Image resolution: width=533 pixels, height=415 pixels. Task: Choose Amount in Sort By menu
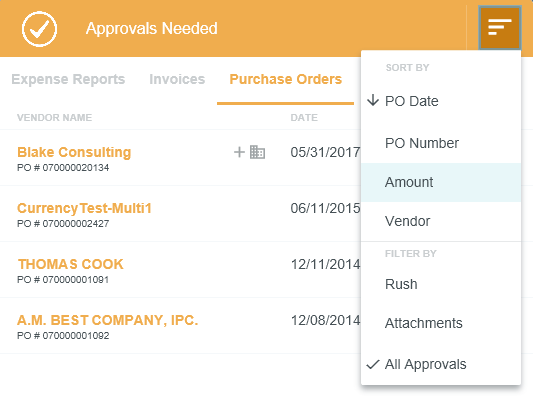tap(441, 182)
